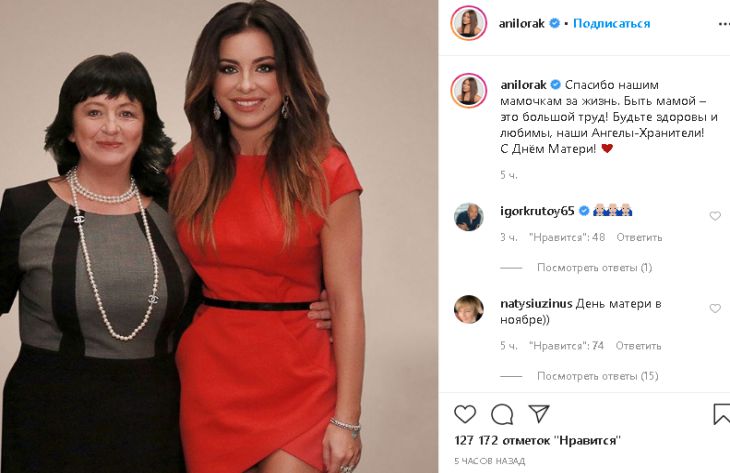Open the more options dots in header
The height and width of the screenshot is (473, 730).
click(x=723, y=24)
